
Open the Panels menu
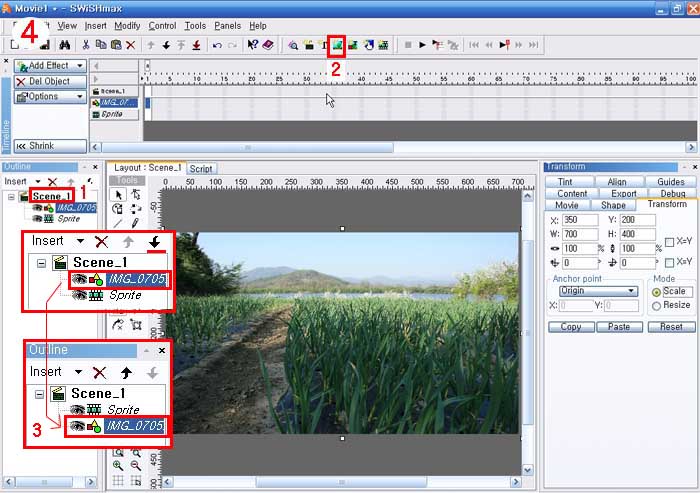click(x=227, y=26)
